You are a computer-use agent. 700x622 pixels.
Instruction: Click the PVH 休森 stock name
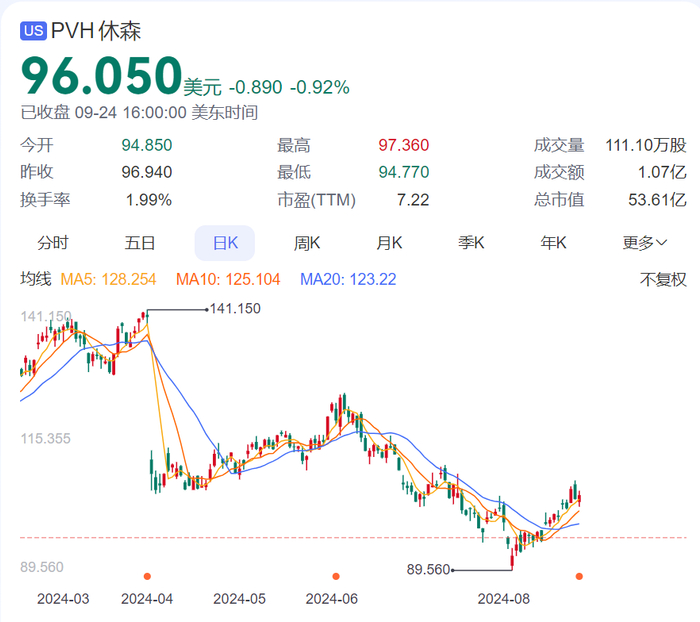click(96, 31)
